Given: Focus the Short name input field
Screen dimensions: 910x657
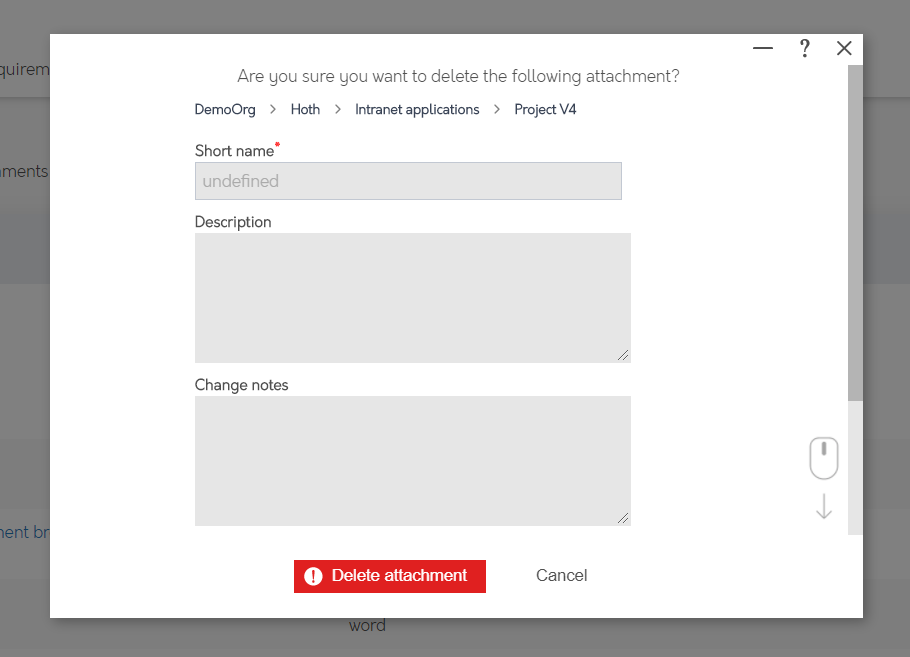Looking at the screenshot, I should 408,180.
